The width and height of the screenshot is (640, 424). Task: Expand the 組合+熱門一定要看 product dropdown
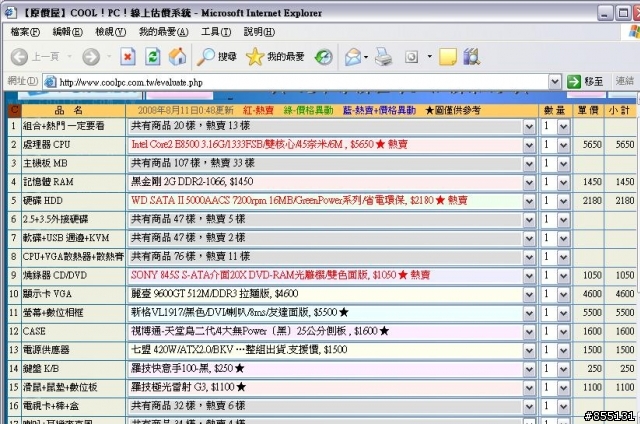pyautogui.click(x=529, y=127)
